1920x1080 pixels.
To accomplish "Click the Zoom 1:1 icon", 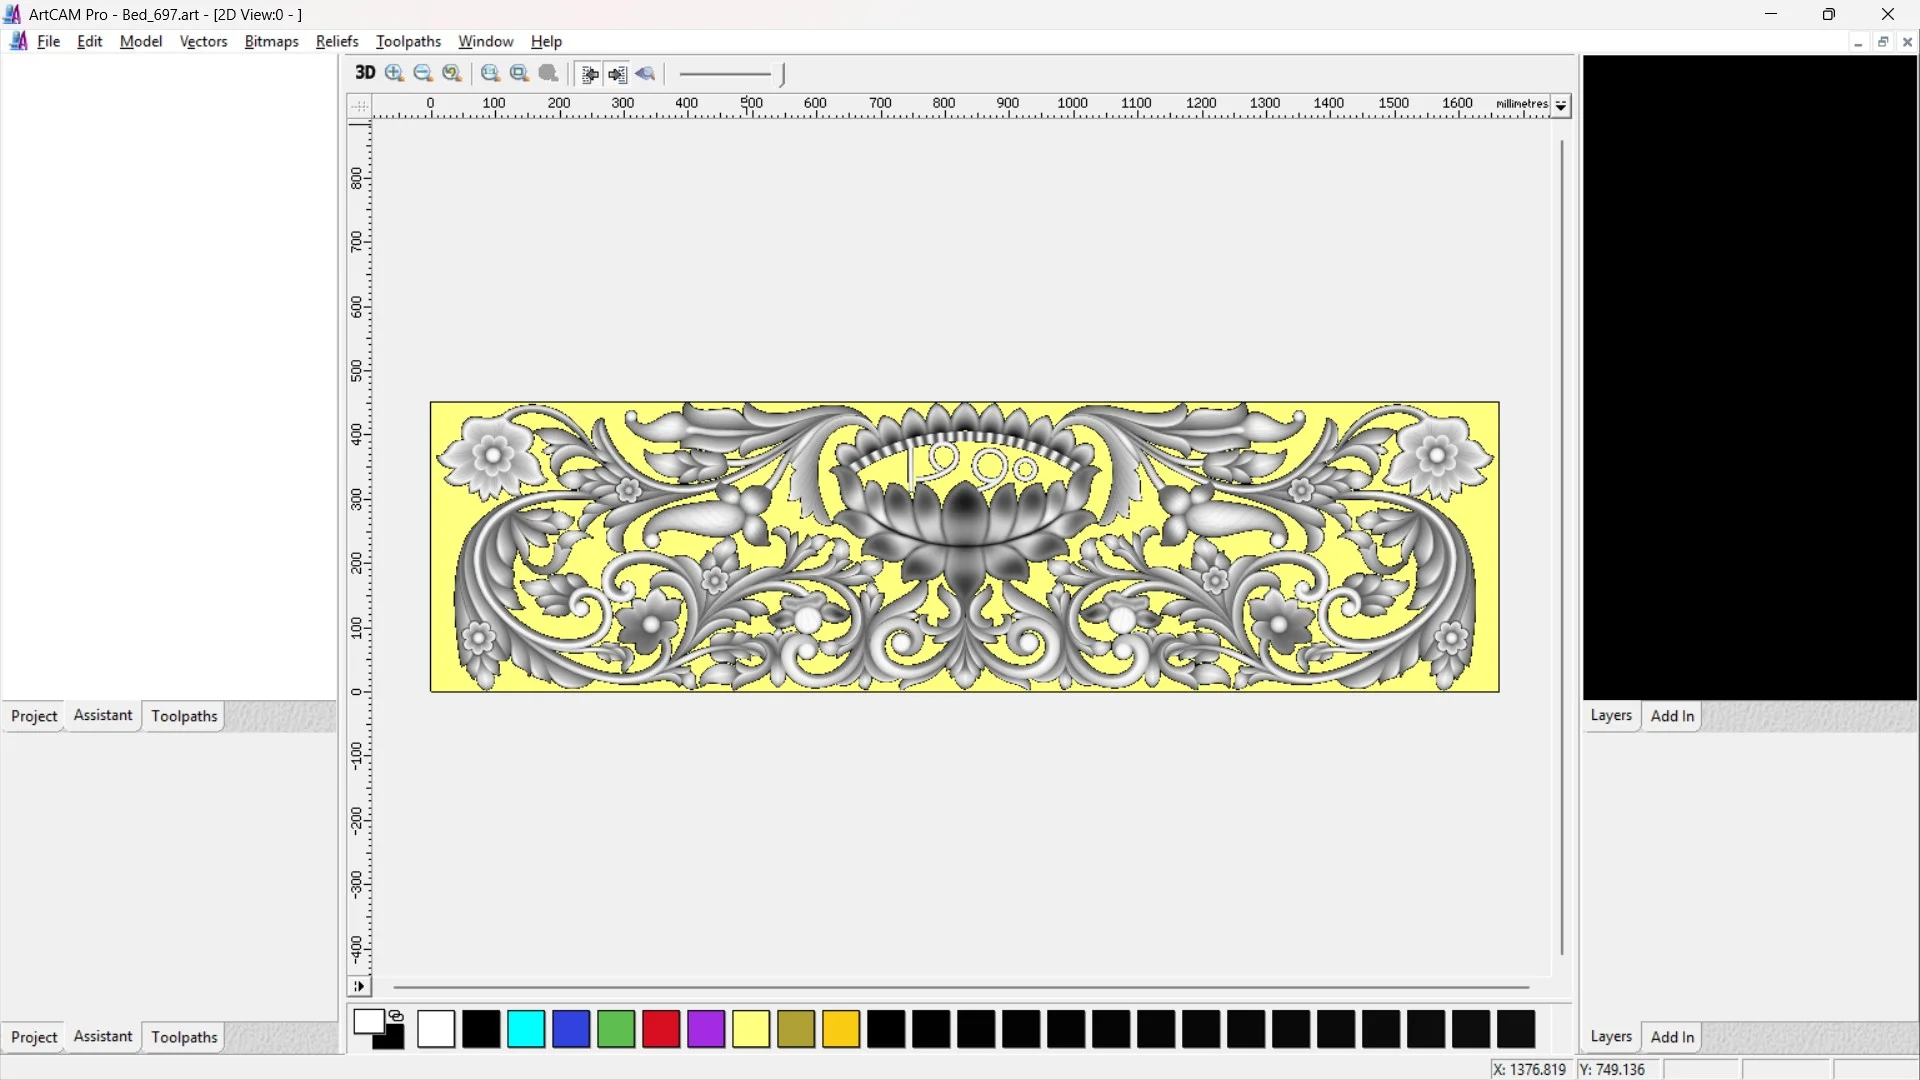I will pos(490,73).
